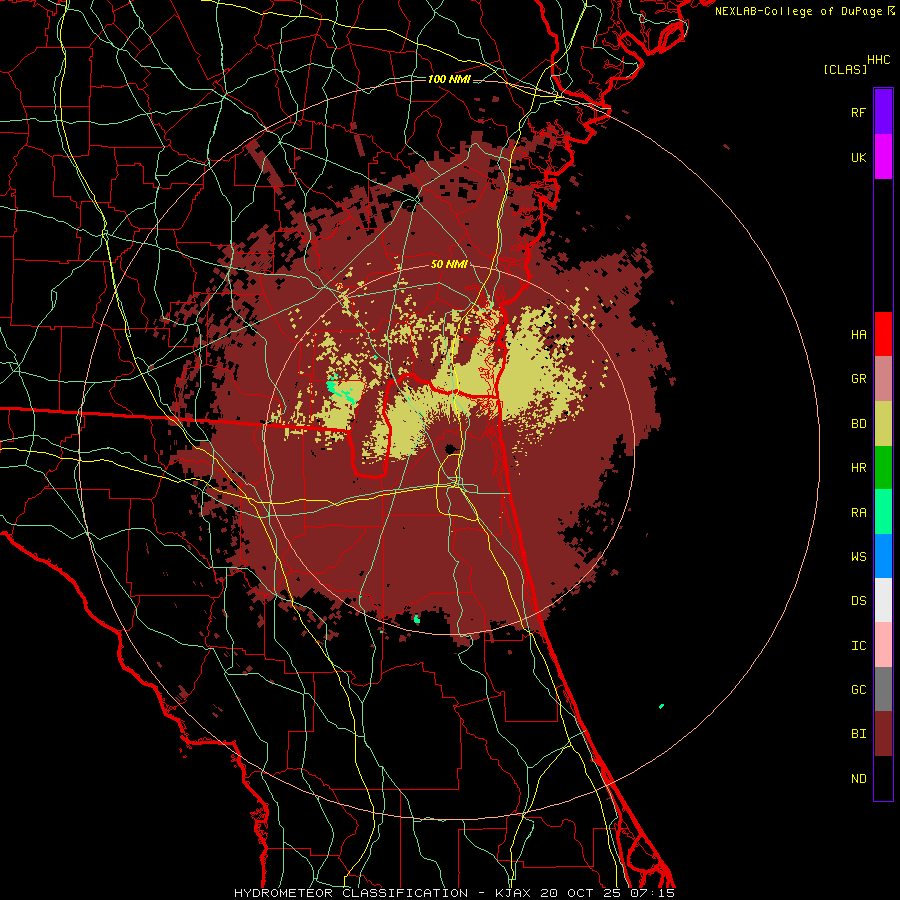Click the purple RF legend swatch
The width and height of the screenshot is (900, 900).
coord(883,112)
